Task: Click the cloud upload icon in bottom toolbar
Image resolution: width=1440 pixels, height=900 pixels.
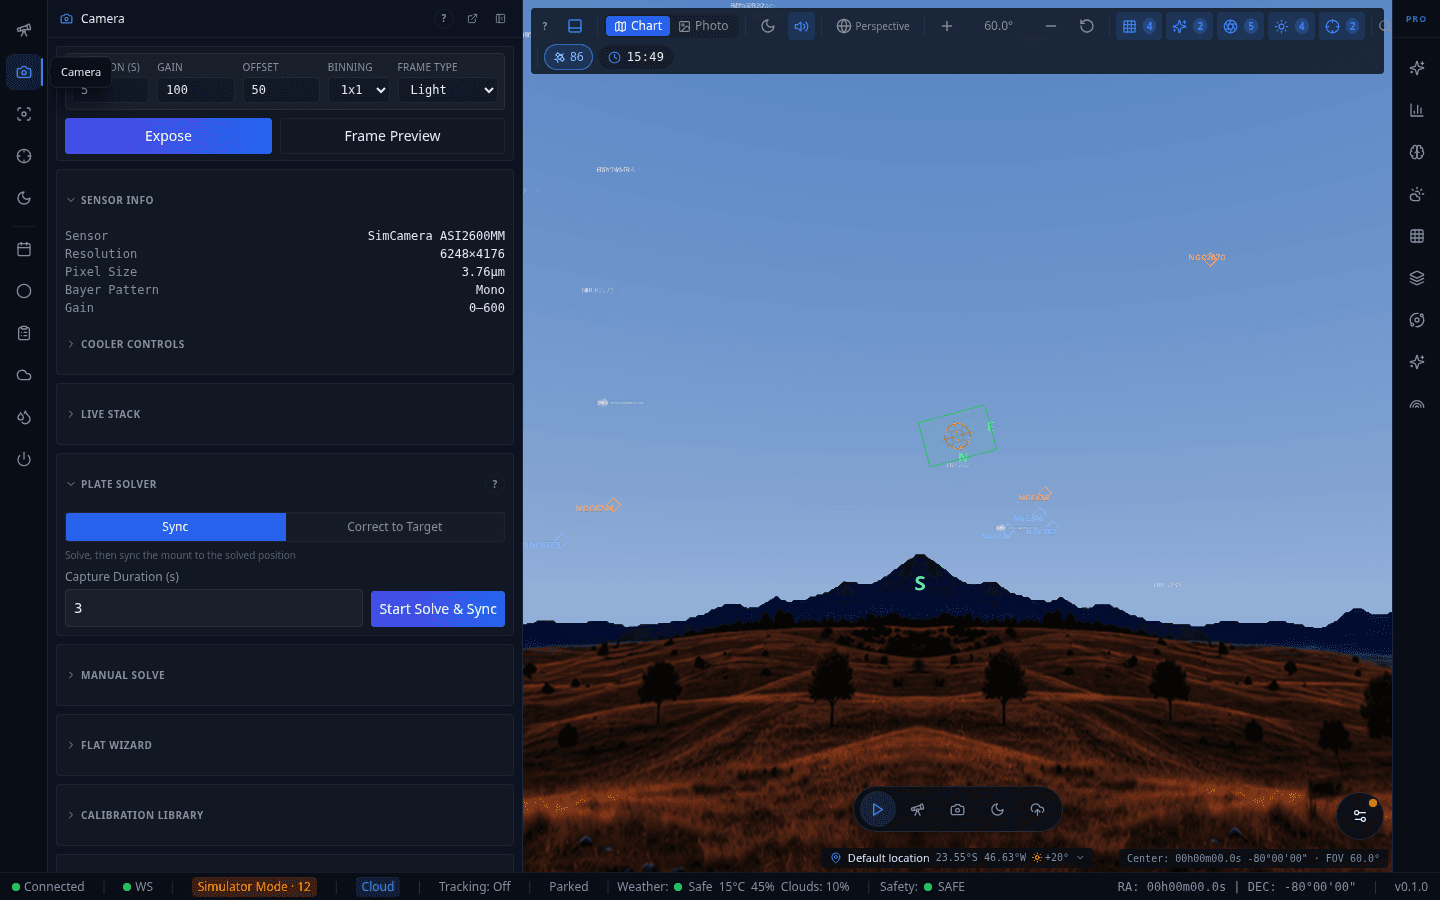Action: click(1037, 810)
